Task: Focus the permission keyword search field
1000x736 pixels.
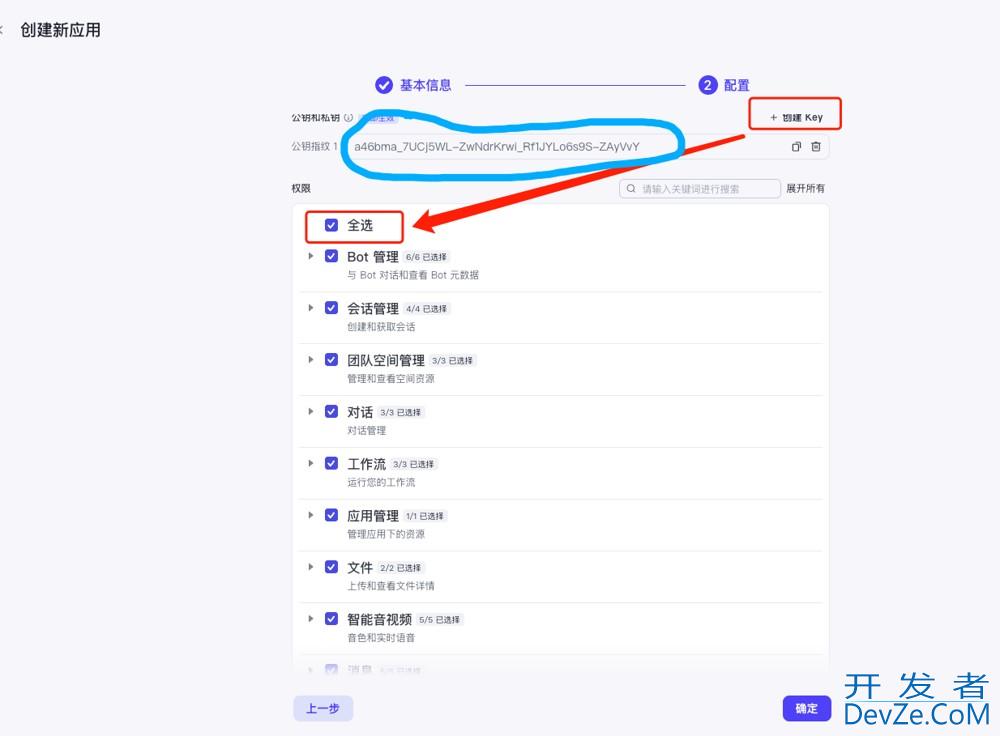Action: tap(700, 189)
